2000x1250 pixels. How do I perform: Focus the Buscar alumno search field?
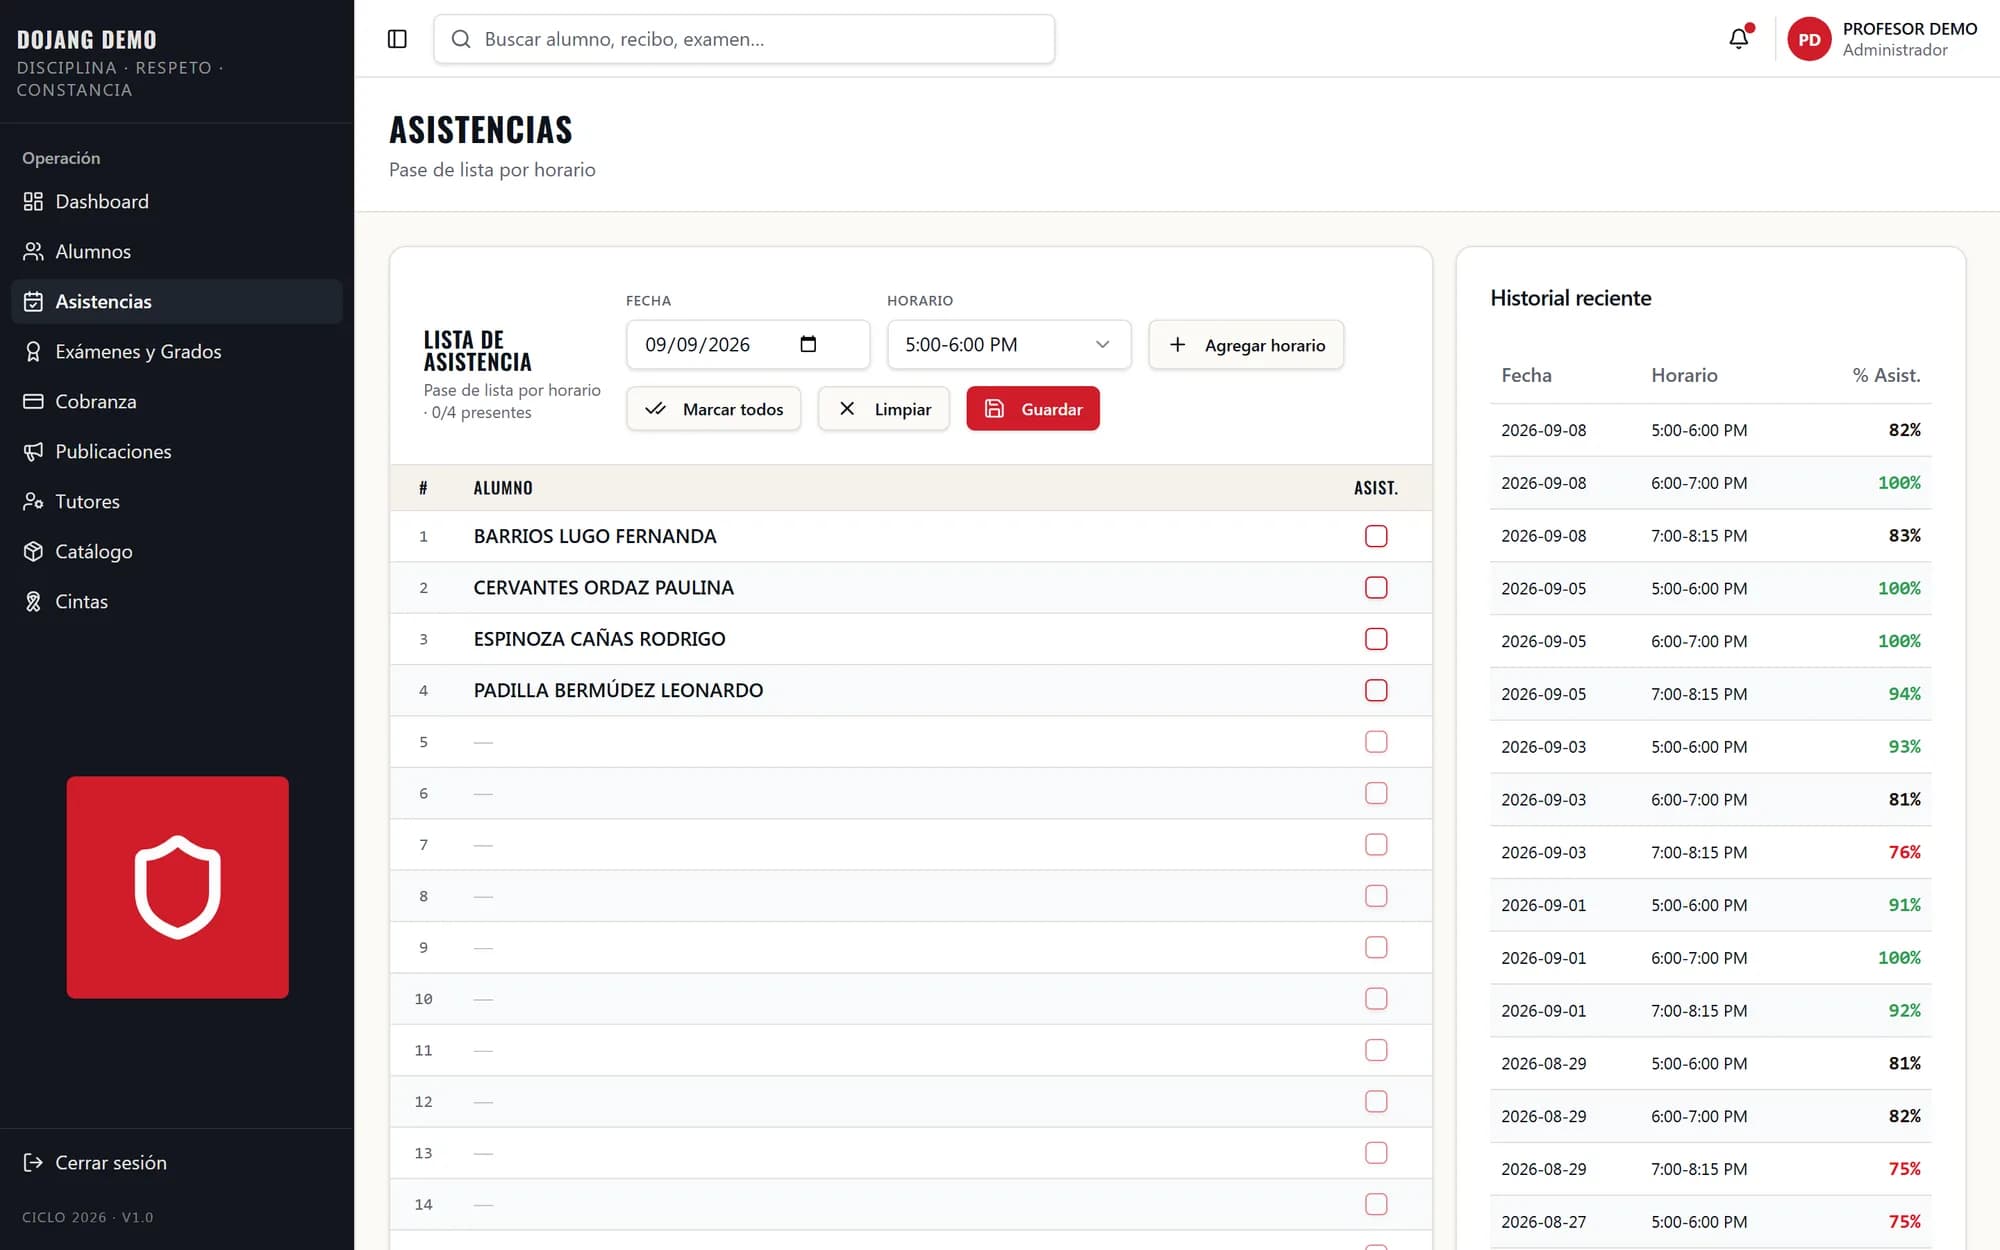point(744,39)
